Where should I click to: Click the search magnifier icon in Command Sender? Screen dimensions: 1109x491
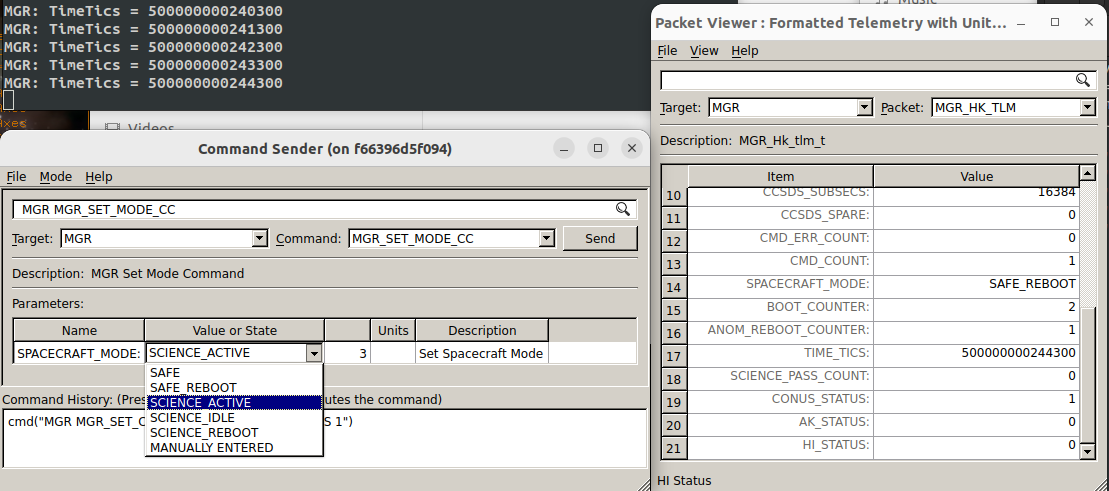[x=622, y=209]
